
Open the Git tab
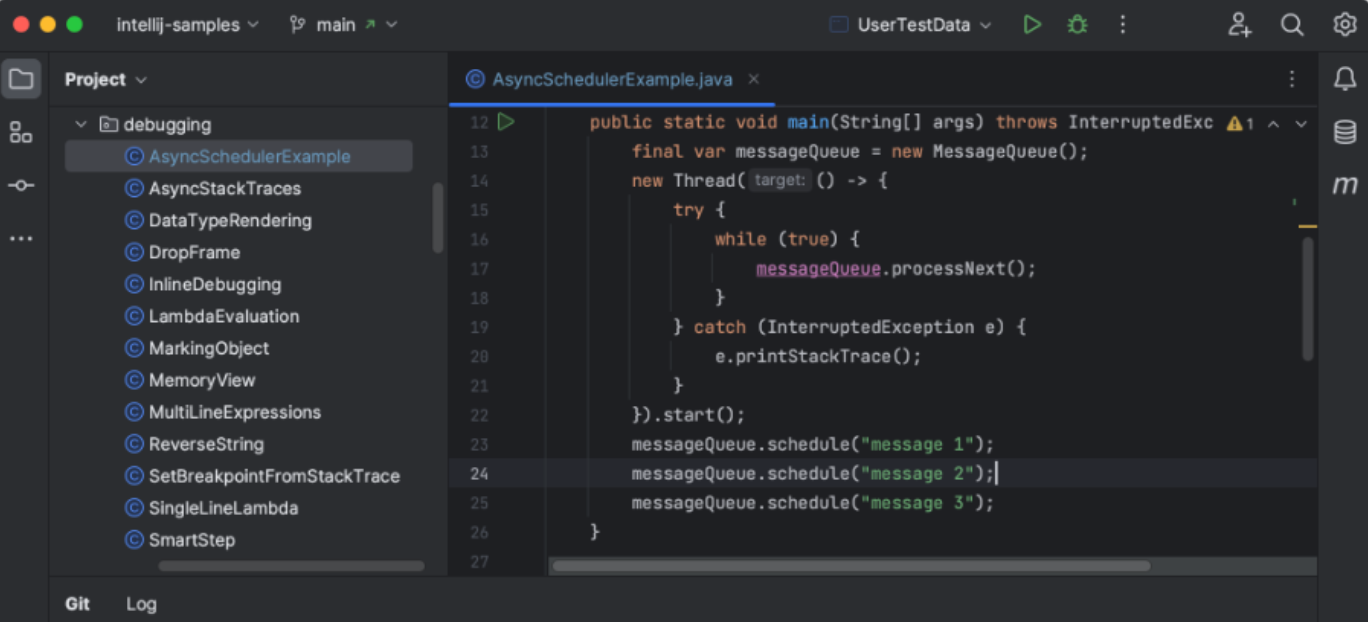[x=78, y=604]
